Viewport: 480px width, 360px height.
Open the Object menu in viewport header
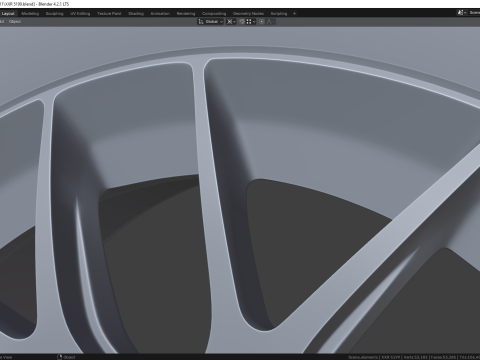15,22
